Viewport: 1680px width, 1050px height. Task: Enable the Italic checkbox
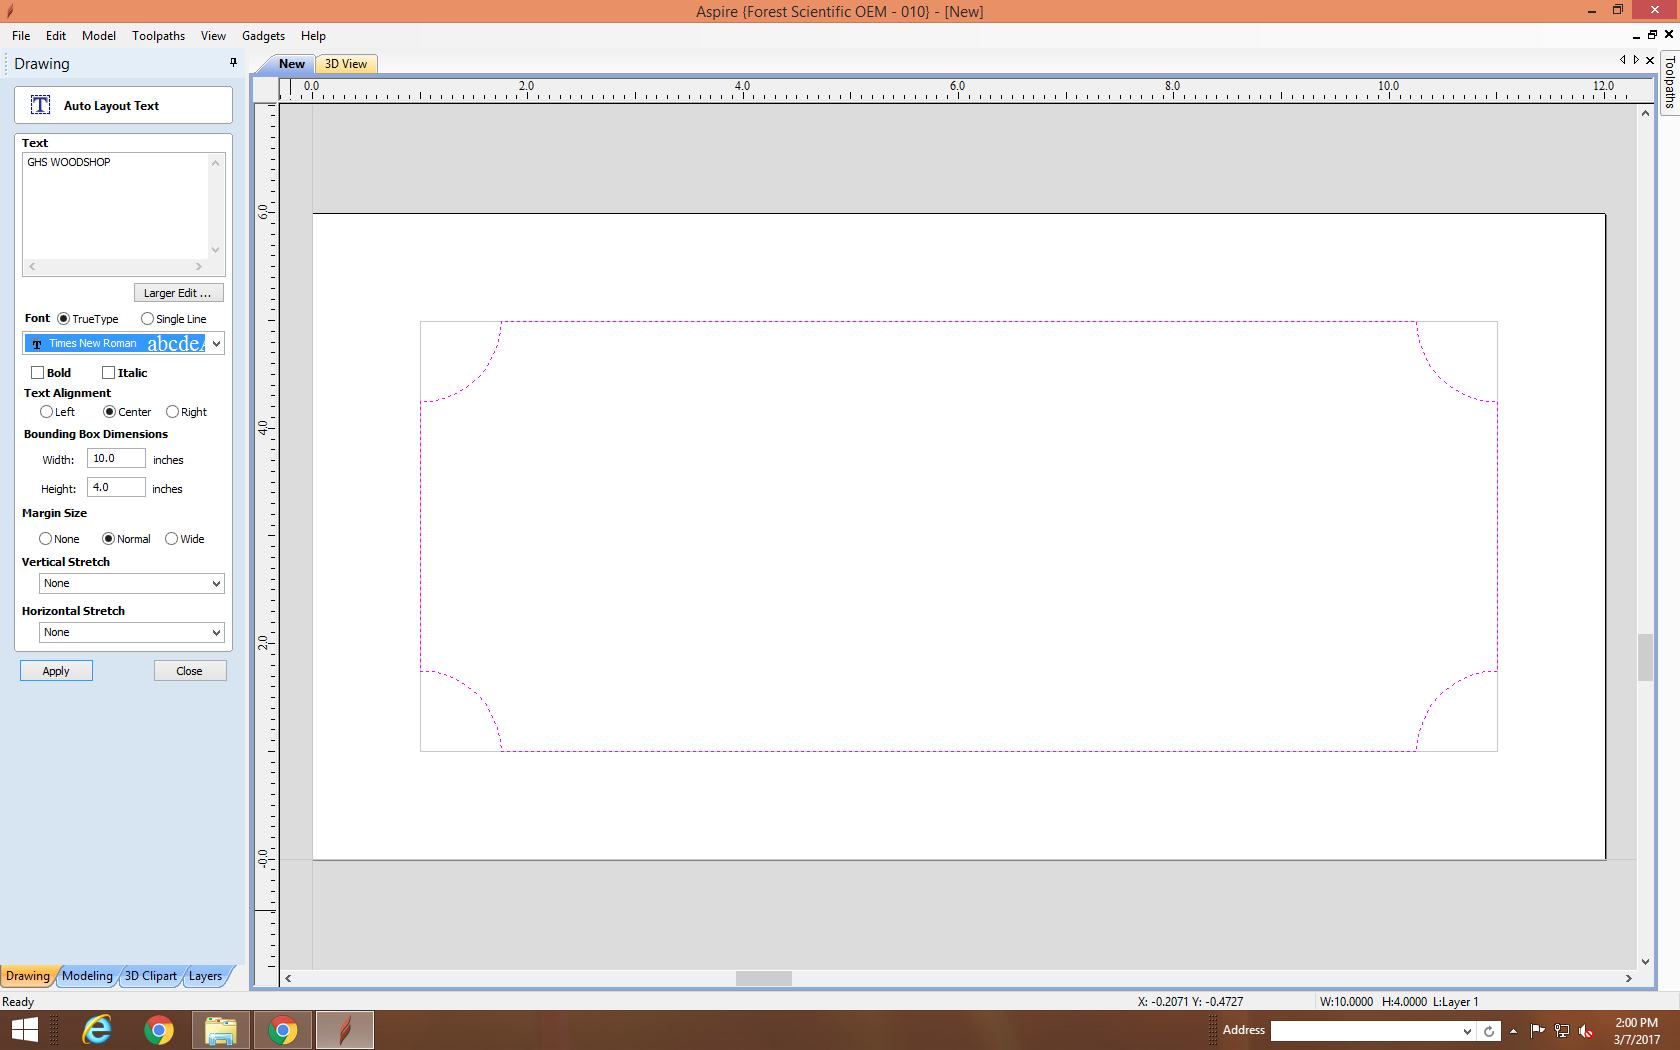pos(108,373)
